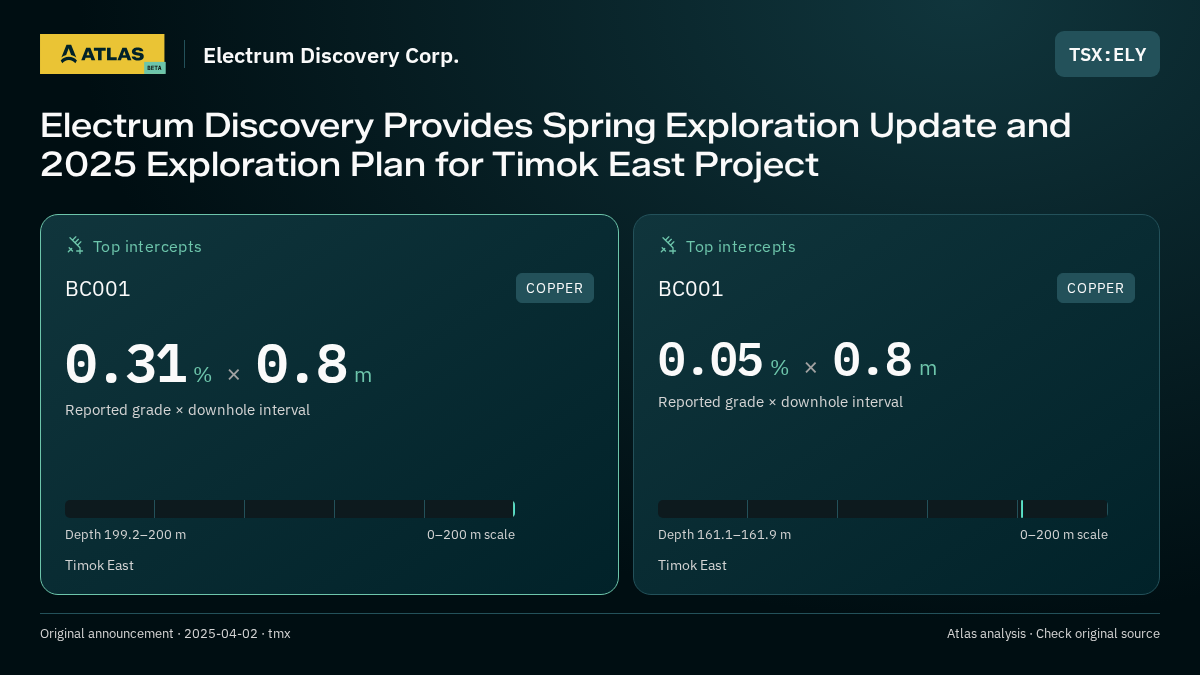The image size is (1200, 675).
Task: Click the drill icon in the 0.31% card
Action: pyautogui.click(x=75, y=245)
